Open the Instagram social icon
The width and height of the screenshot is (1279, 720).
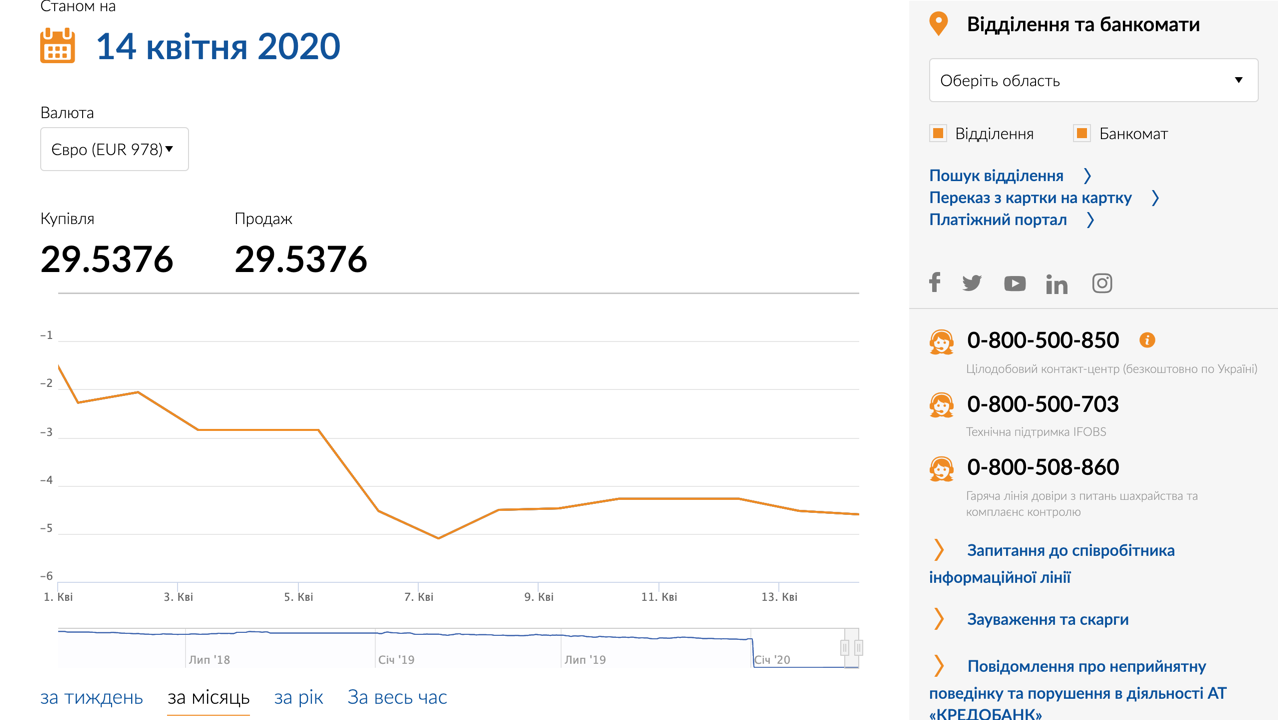[x=1101, y=283]
